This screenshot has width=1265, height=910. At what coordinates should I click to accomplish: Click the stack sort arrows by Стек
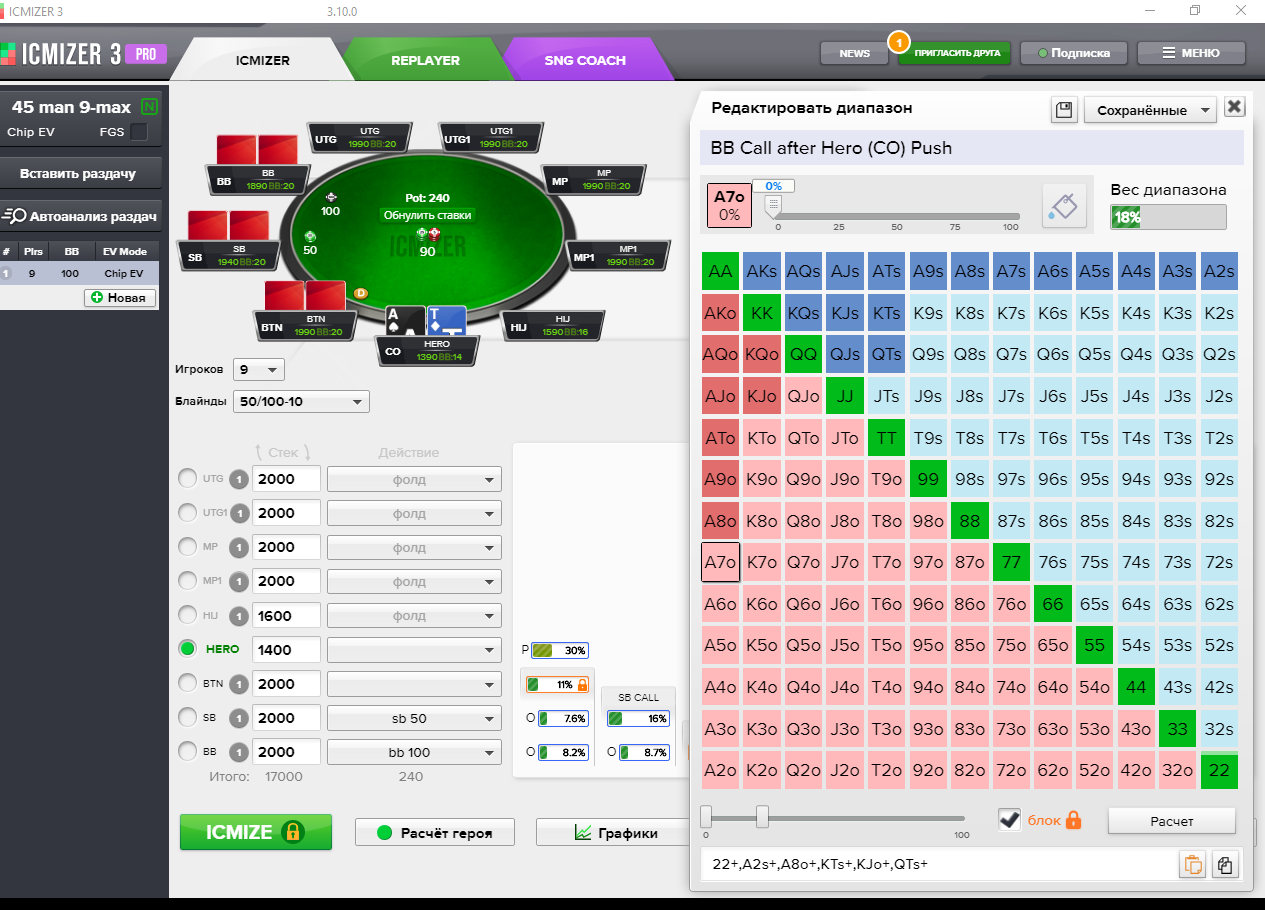point(283,453)
